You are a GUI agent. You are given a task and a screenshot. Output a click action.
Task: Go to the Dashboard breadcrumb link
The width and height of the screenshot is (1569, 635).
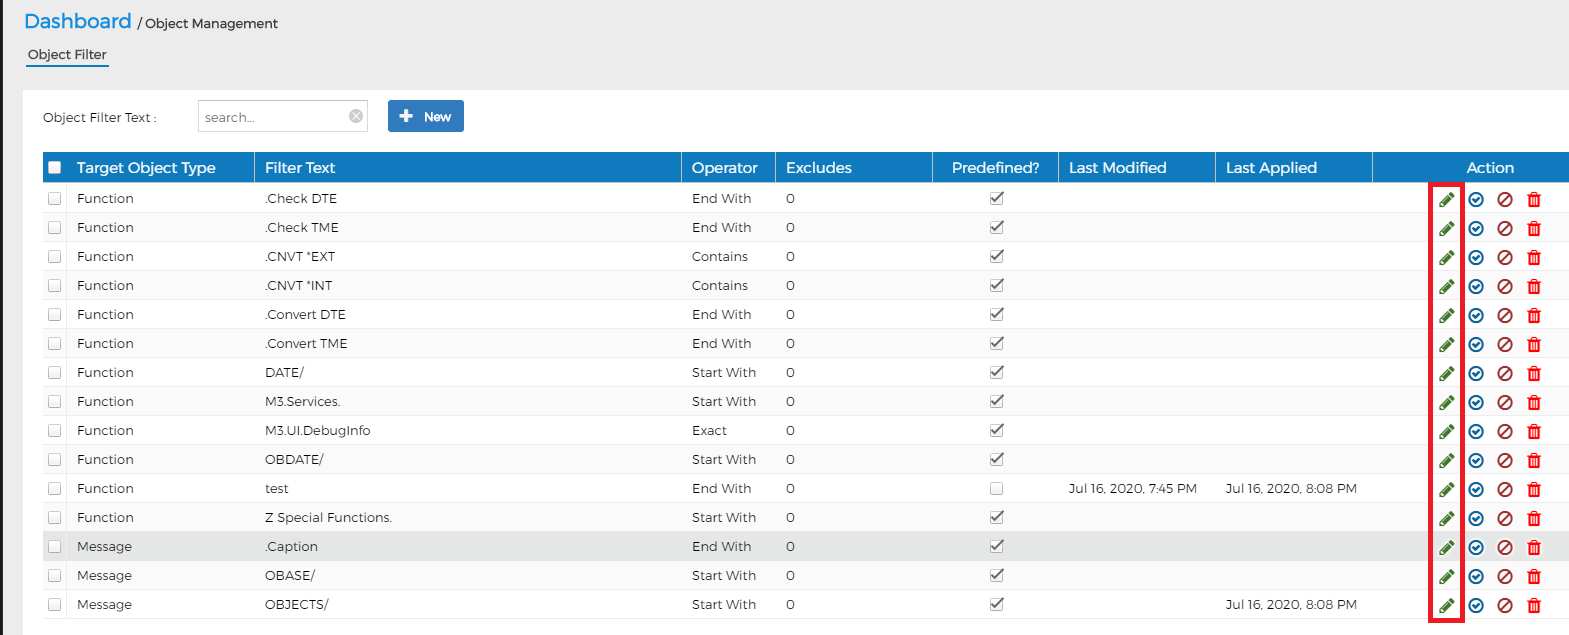coord(78,21)
